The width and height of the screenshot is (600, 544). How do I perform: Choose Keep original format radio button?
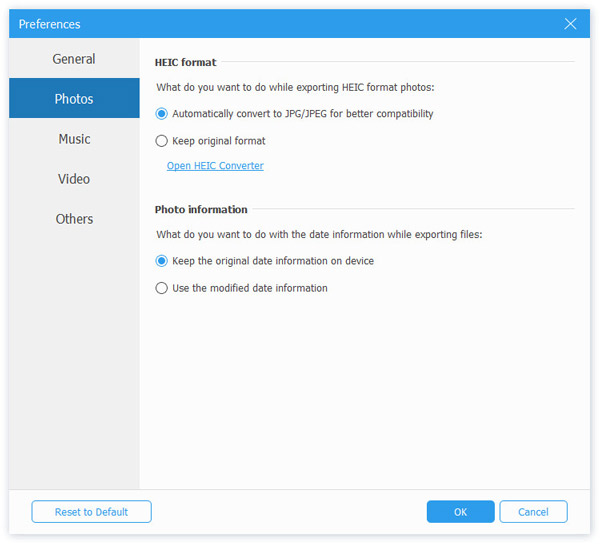click(161, 141)
